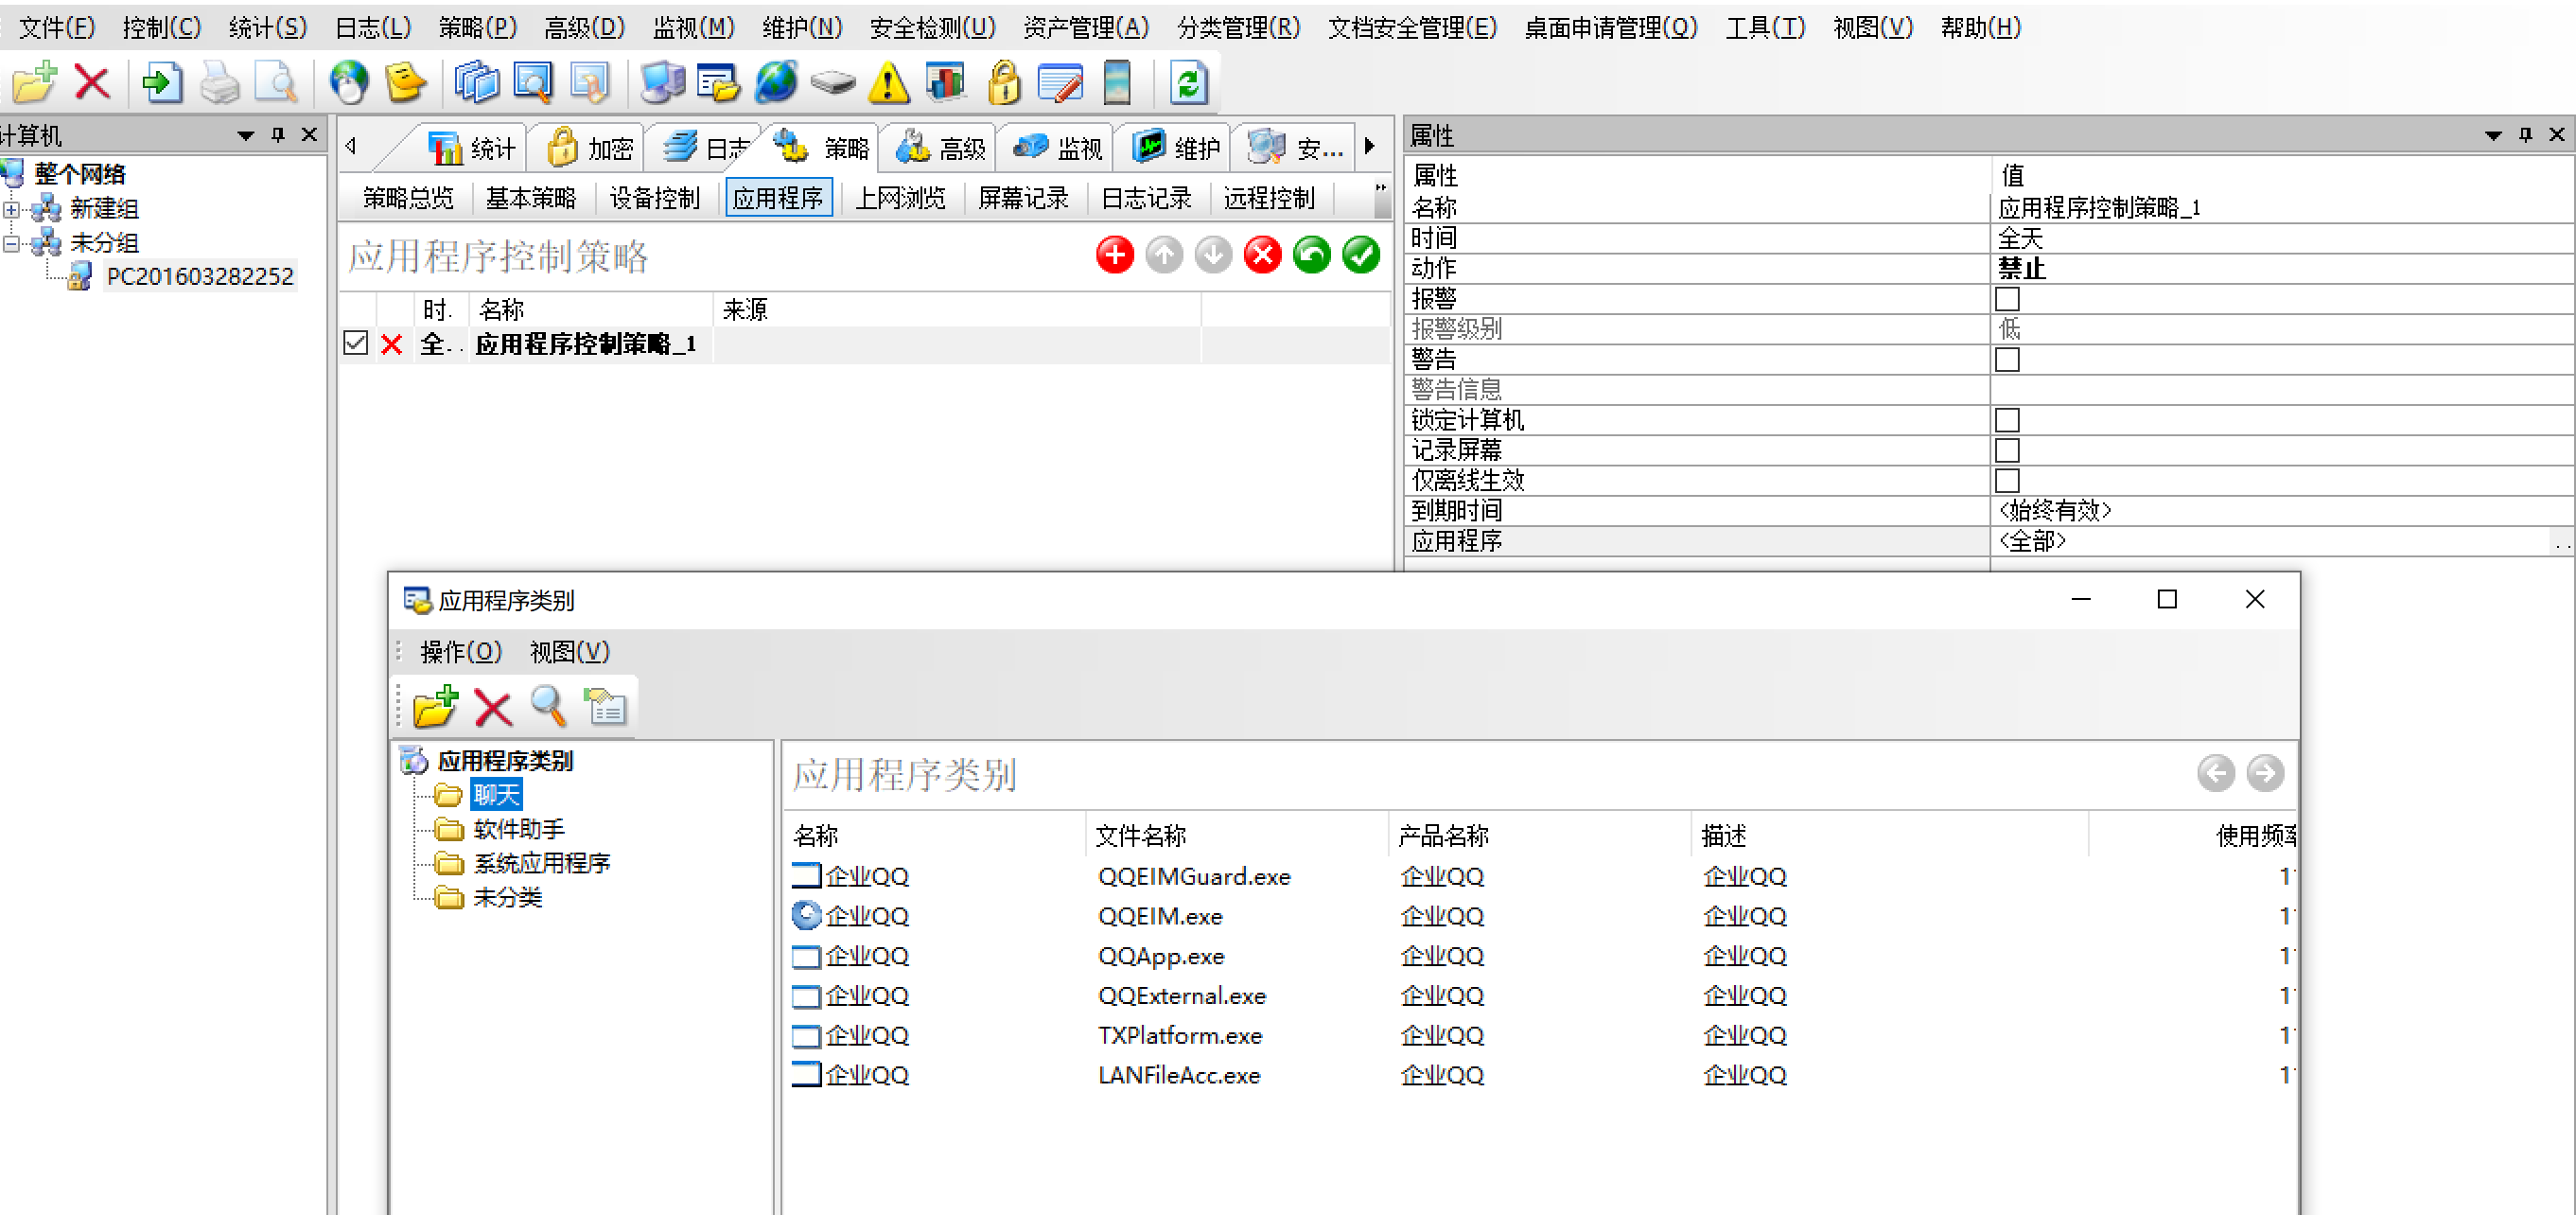2576x1215 pixels.
Task: Click the magnifier search icon in 应用程序类别 dialog
Action: pos(548,706)
